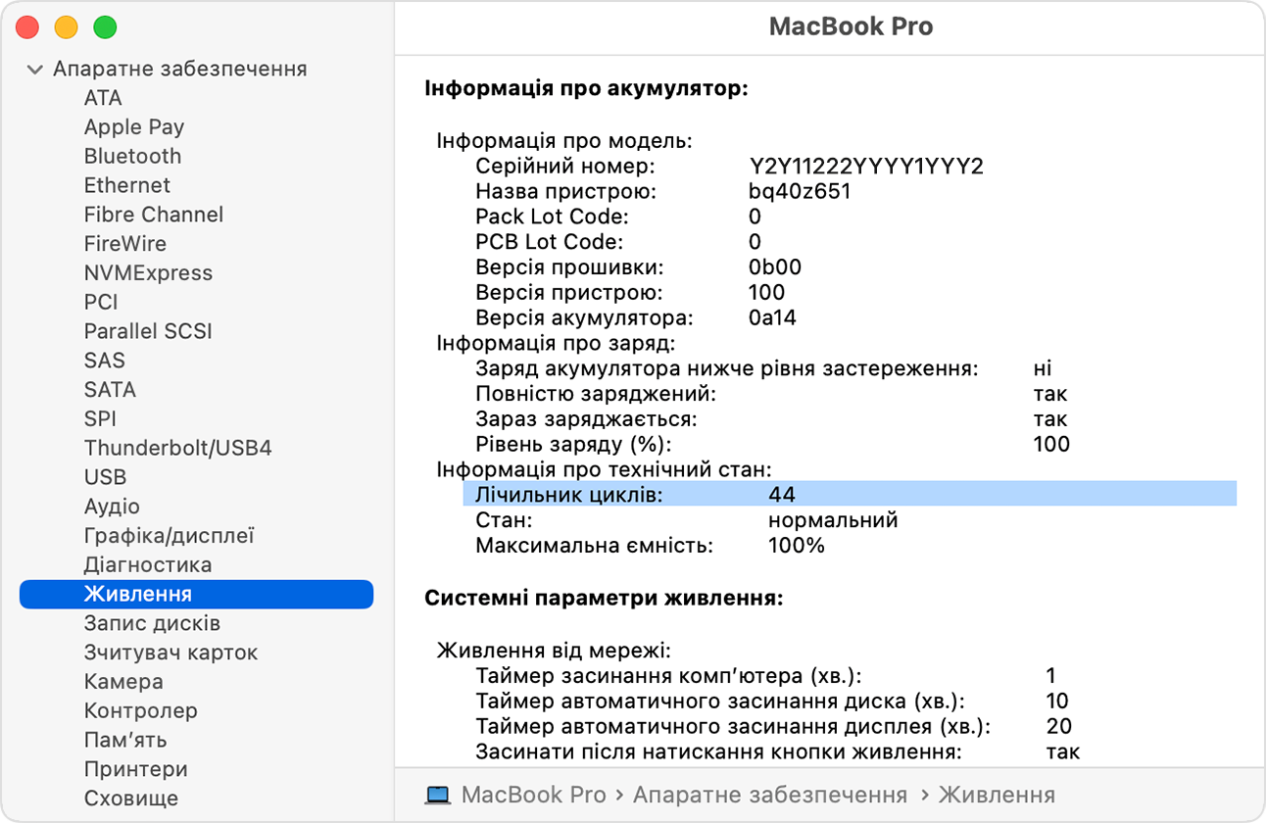1266x823 pixels.
Task: Open Apple Pay hardware info
Action: click(134, 127)
